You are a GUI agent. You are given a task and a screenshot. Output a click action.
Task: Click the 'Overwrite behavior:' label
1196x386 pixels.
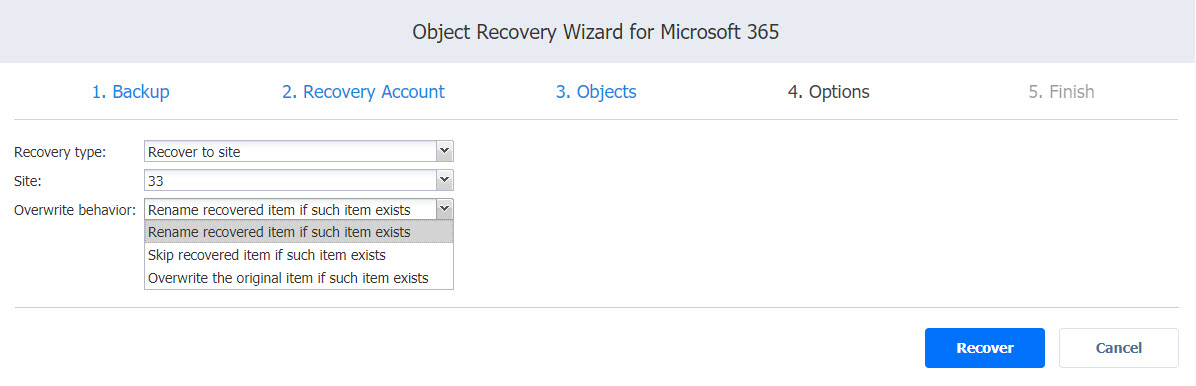75,210
